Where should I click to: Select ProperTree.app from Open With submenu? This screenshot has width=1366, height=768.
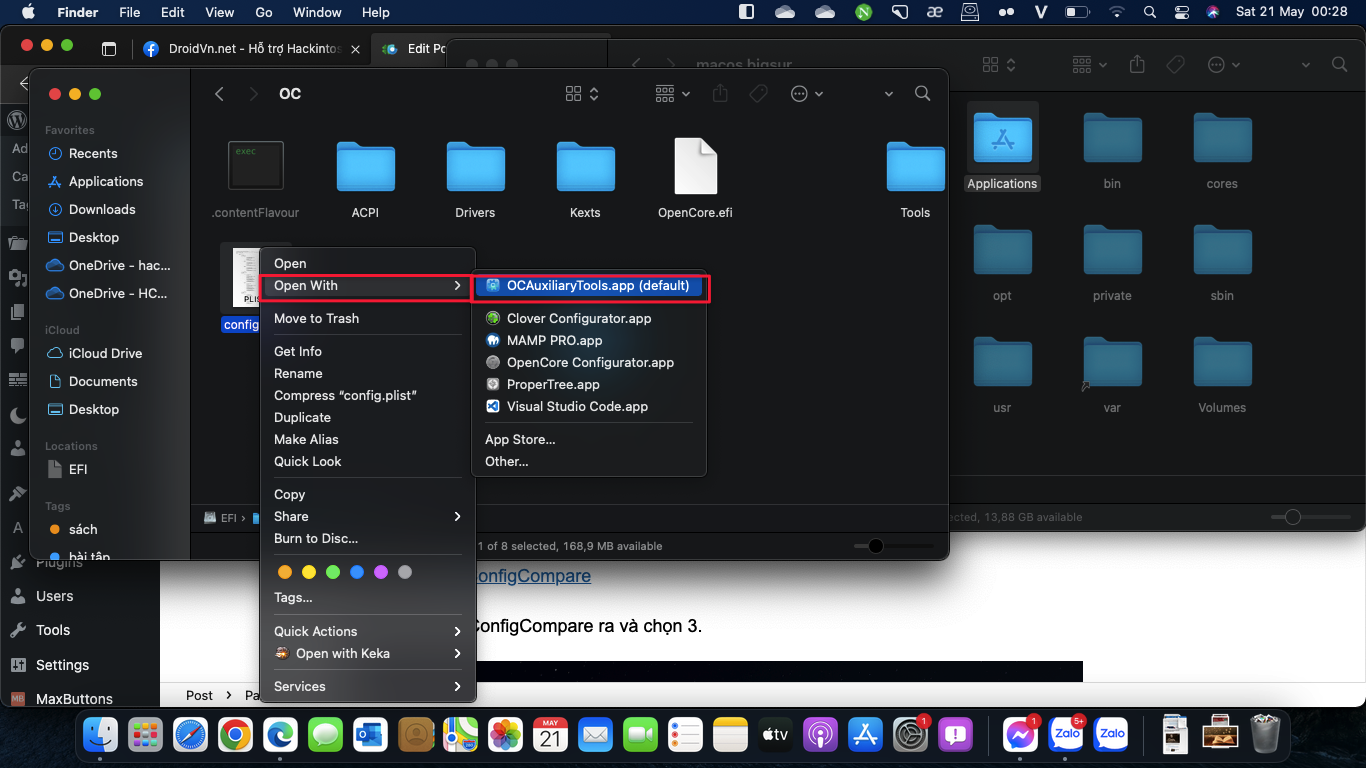tap(552, 385)
